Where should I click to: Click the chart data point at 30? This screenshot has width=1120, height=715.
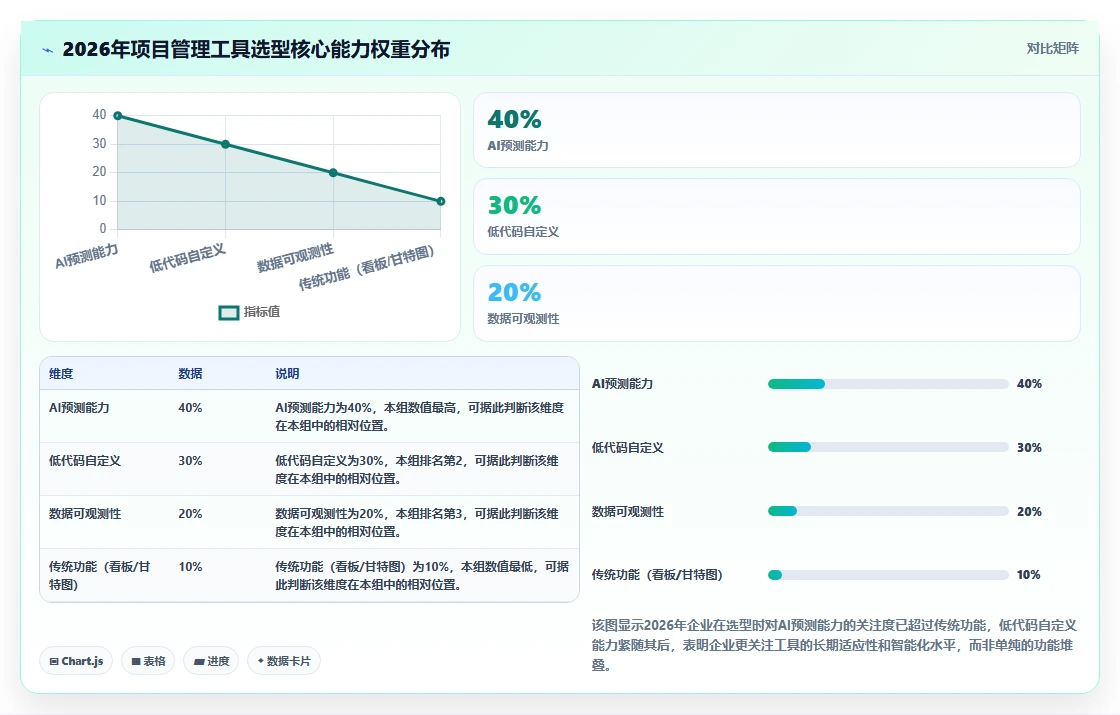pyautogui.click(x=226, y=144)
